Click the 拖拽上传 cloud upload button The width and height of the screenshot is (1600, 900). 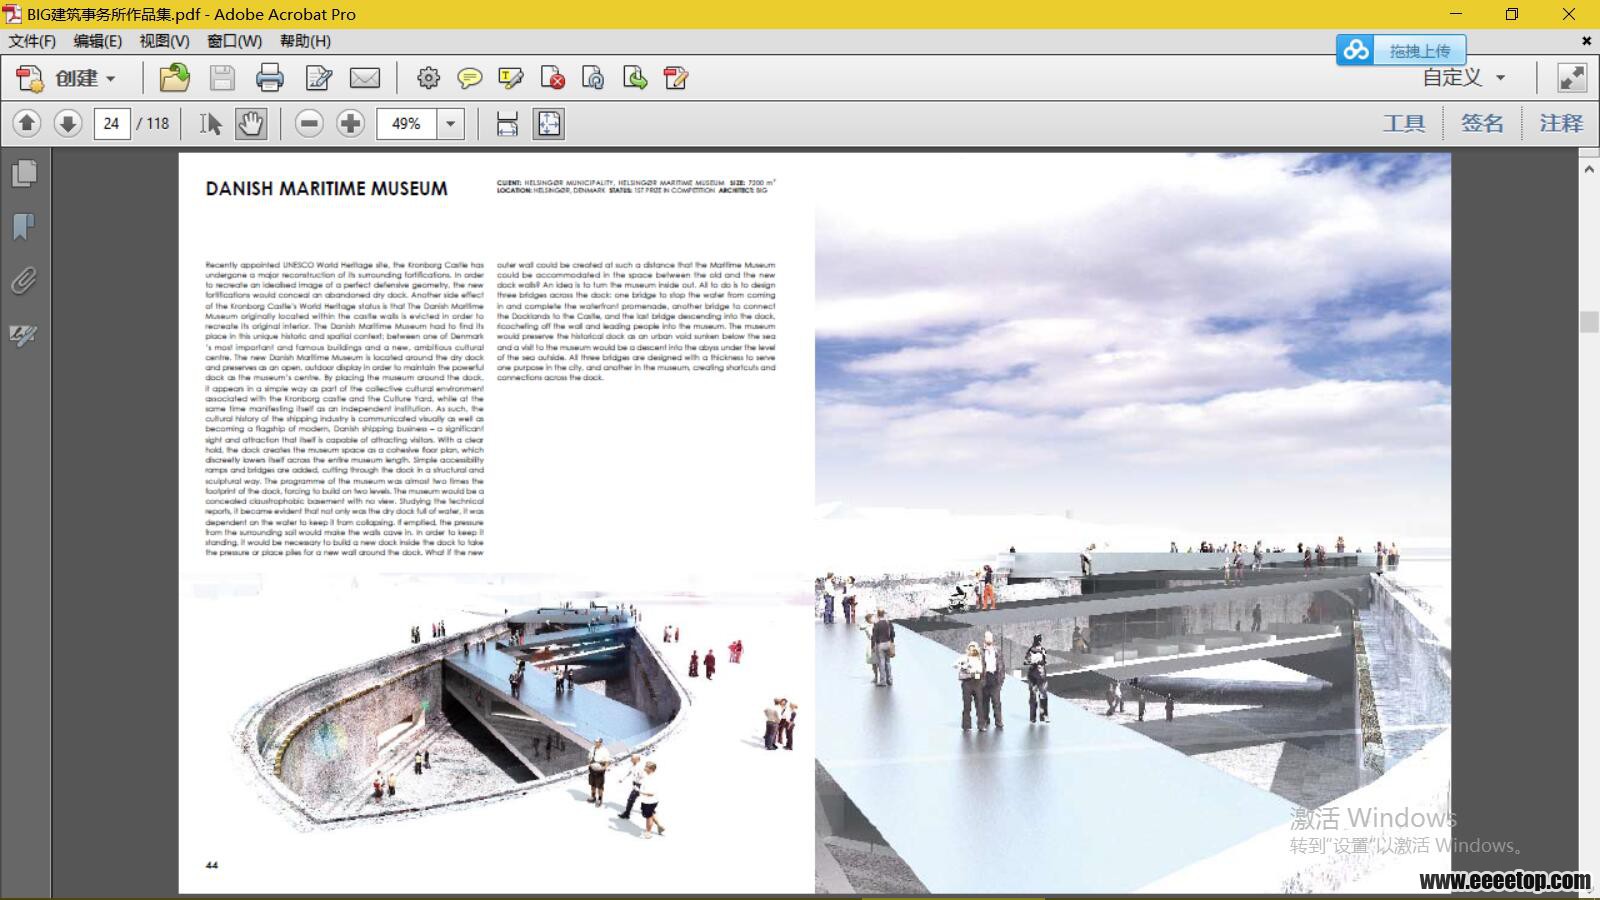tap(1401, 50)
